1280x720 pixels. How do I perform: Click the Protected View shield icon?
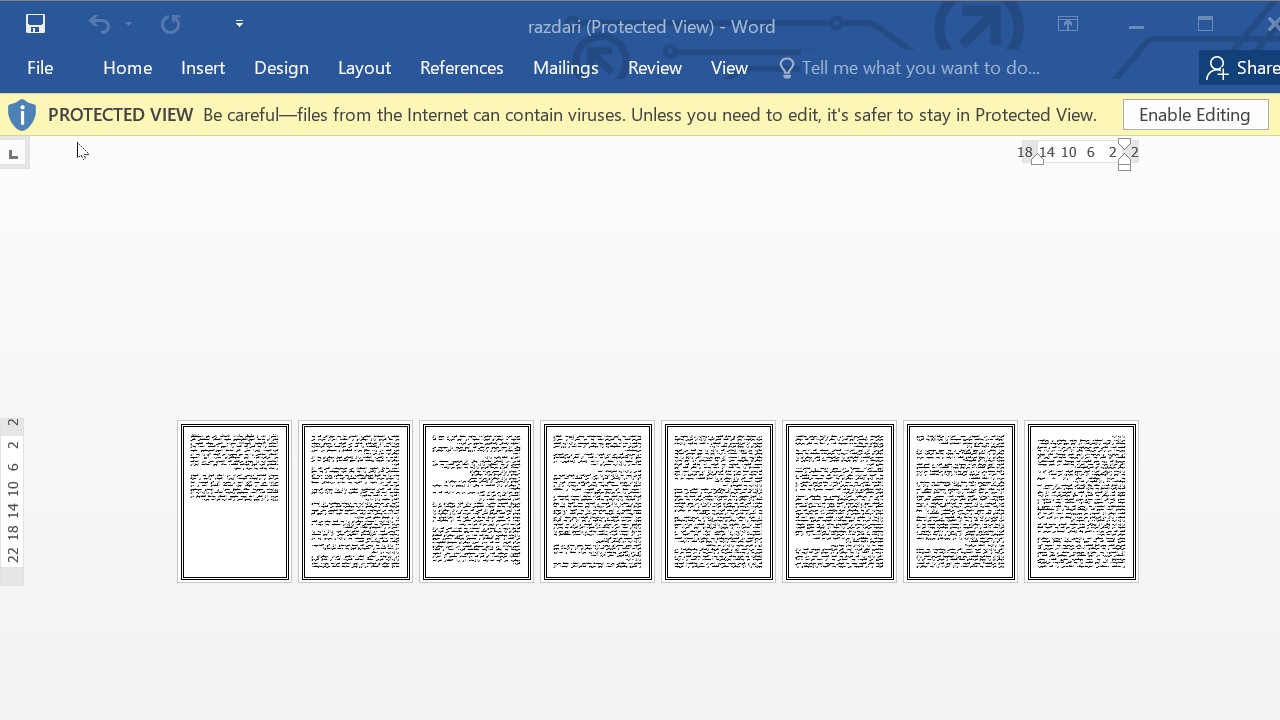[22, 115]
